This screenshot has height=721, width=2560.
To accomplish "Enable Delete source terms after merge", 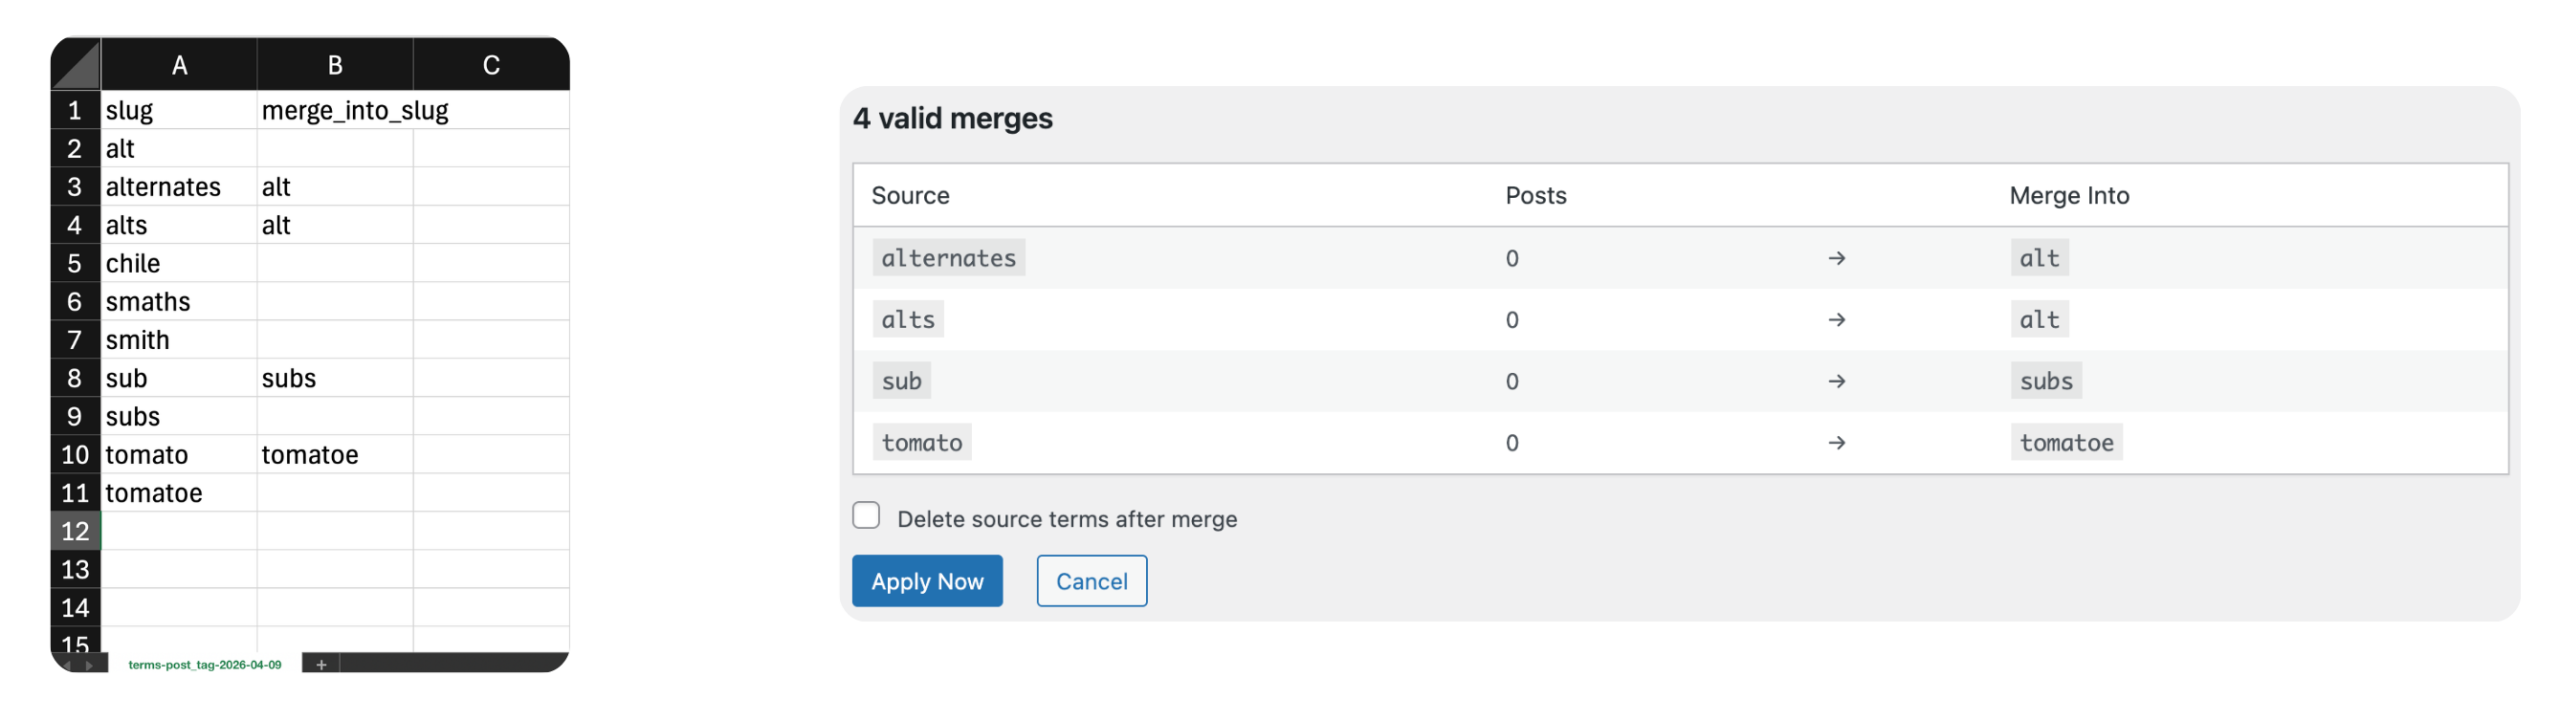I will [x=866, y=516].
